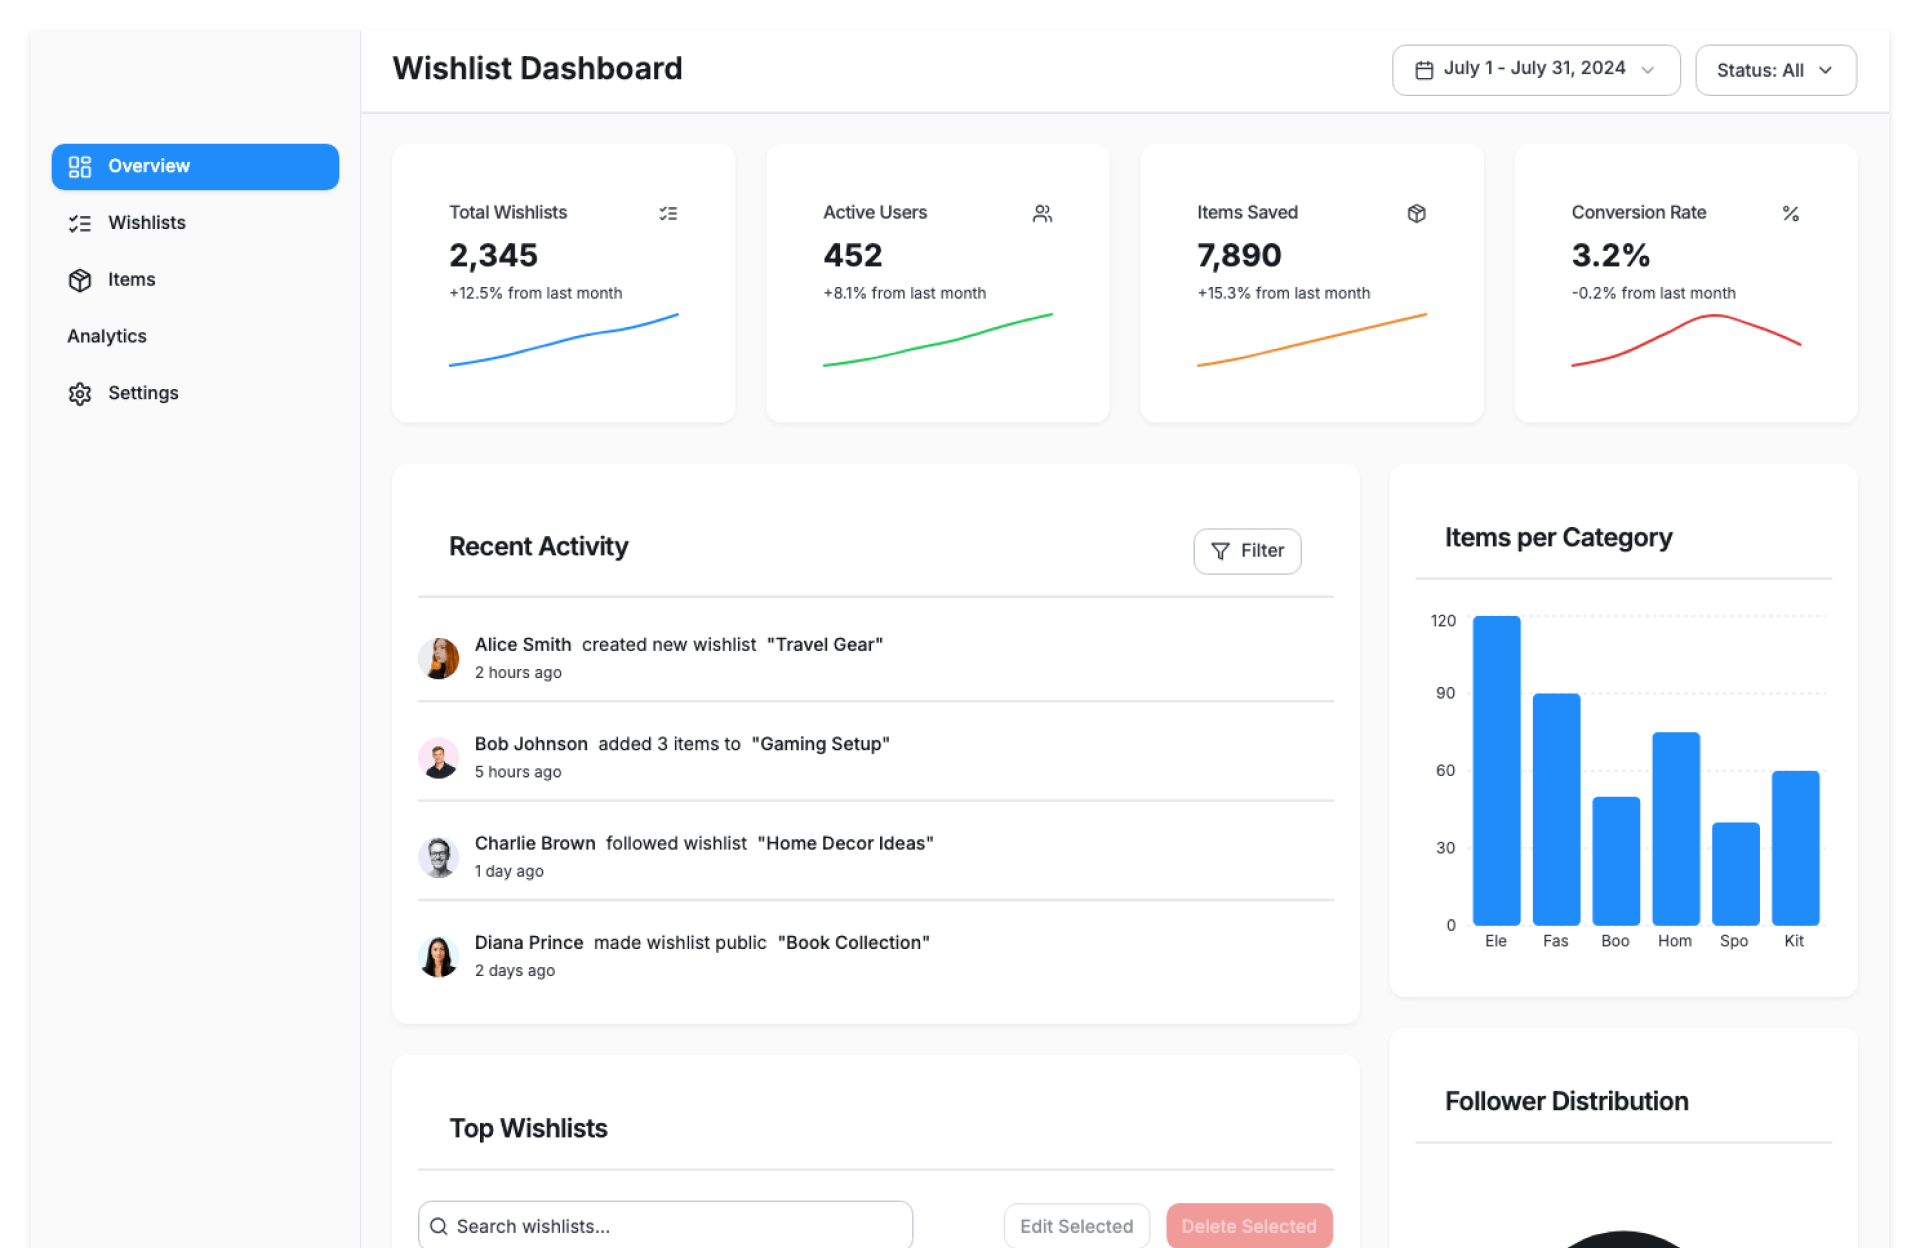Open the Wishlists section in sidebar
The height and width of the screenshot is (1248, 1920).
coord(147,223)
